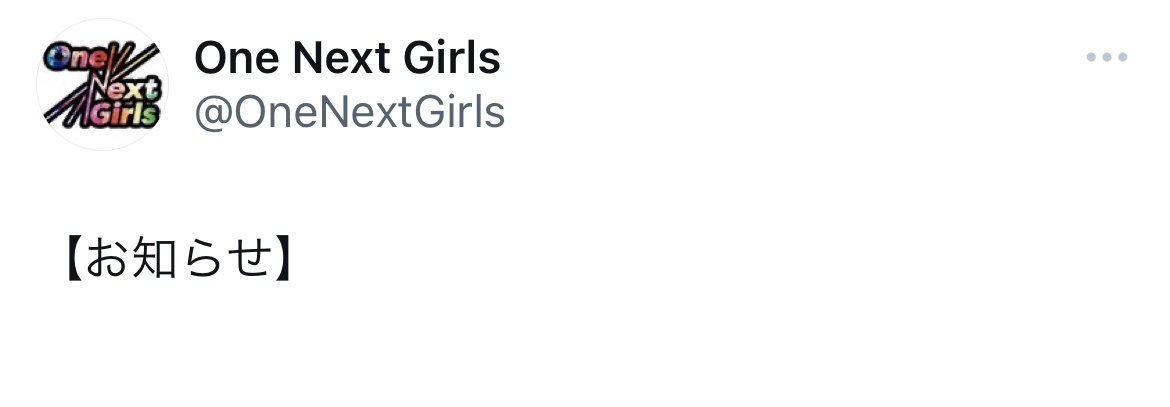Go to profile from bold account name
1170x407 pixels.
click(x=347, y=58)
